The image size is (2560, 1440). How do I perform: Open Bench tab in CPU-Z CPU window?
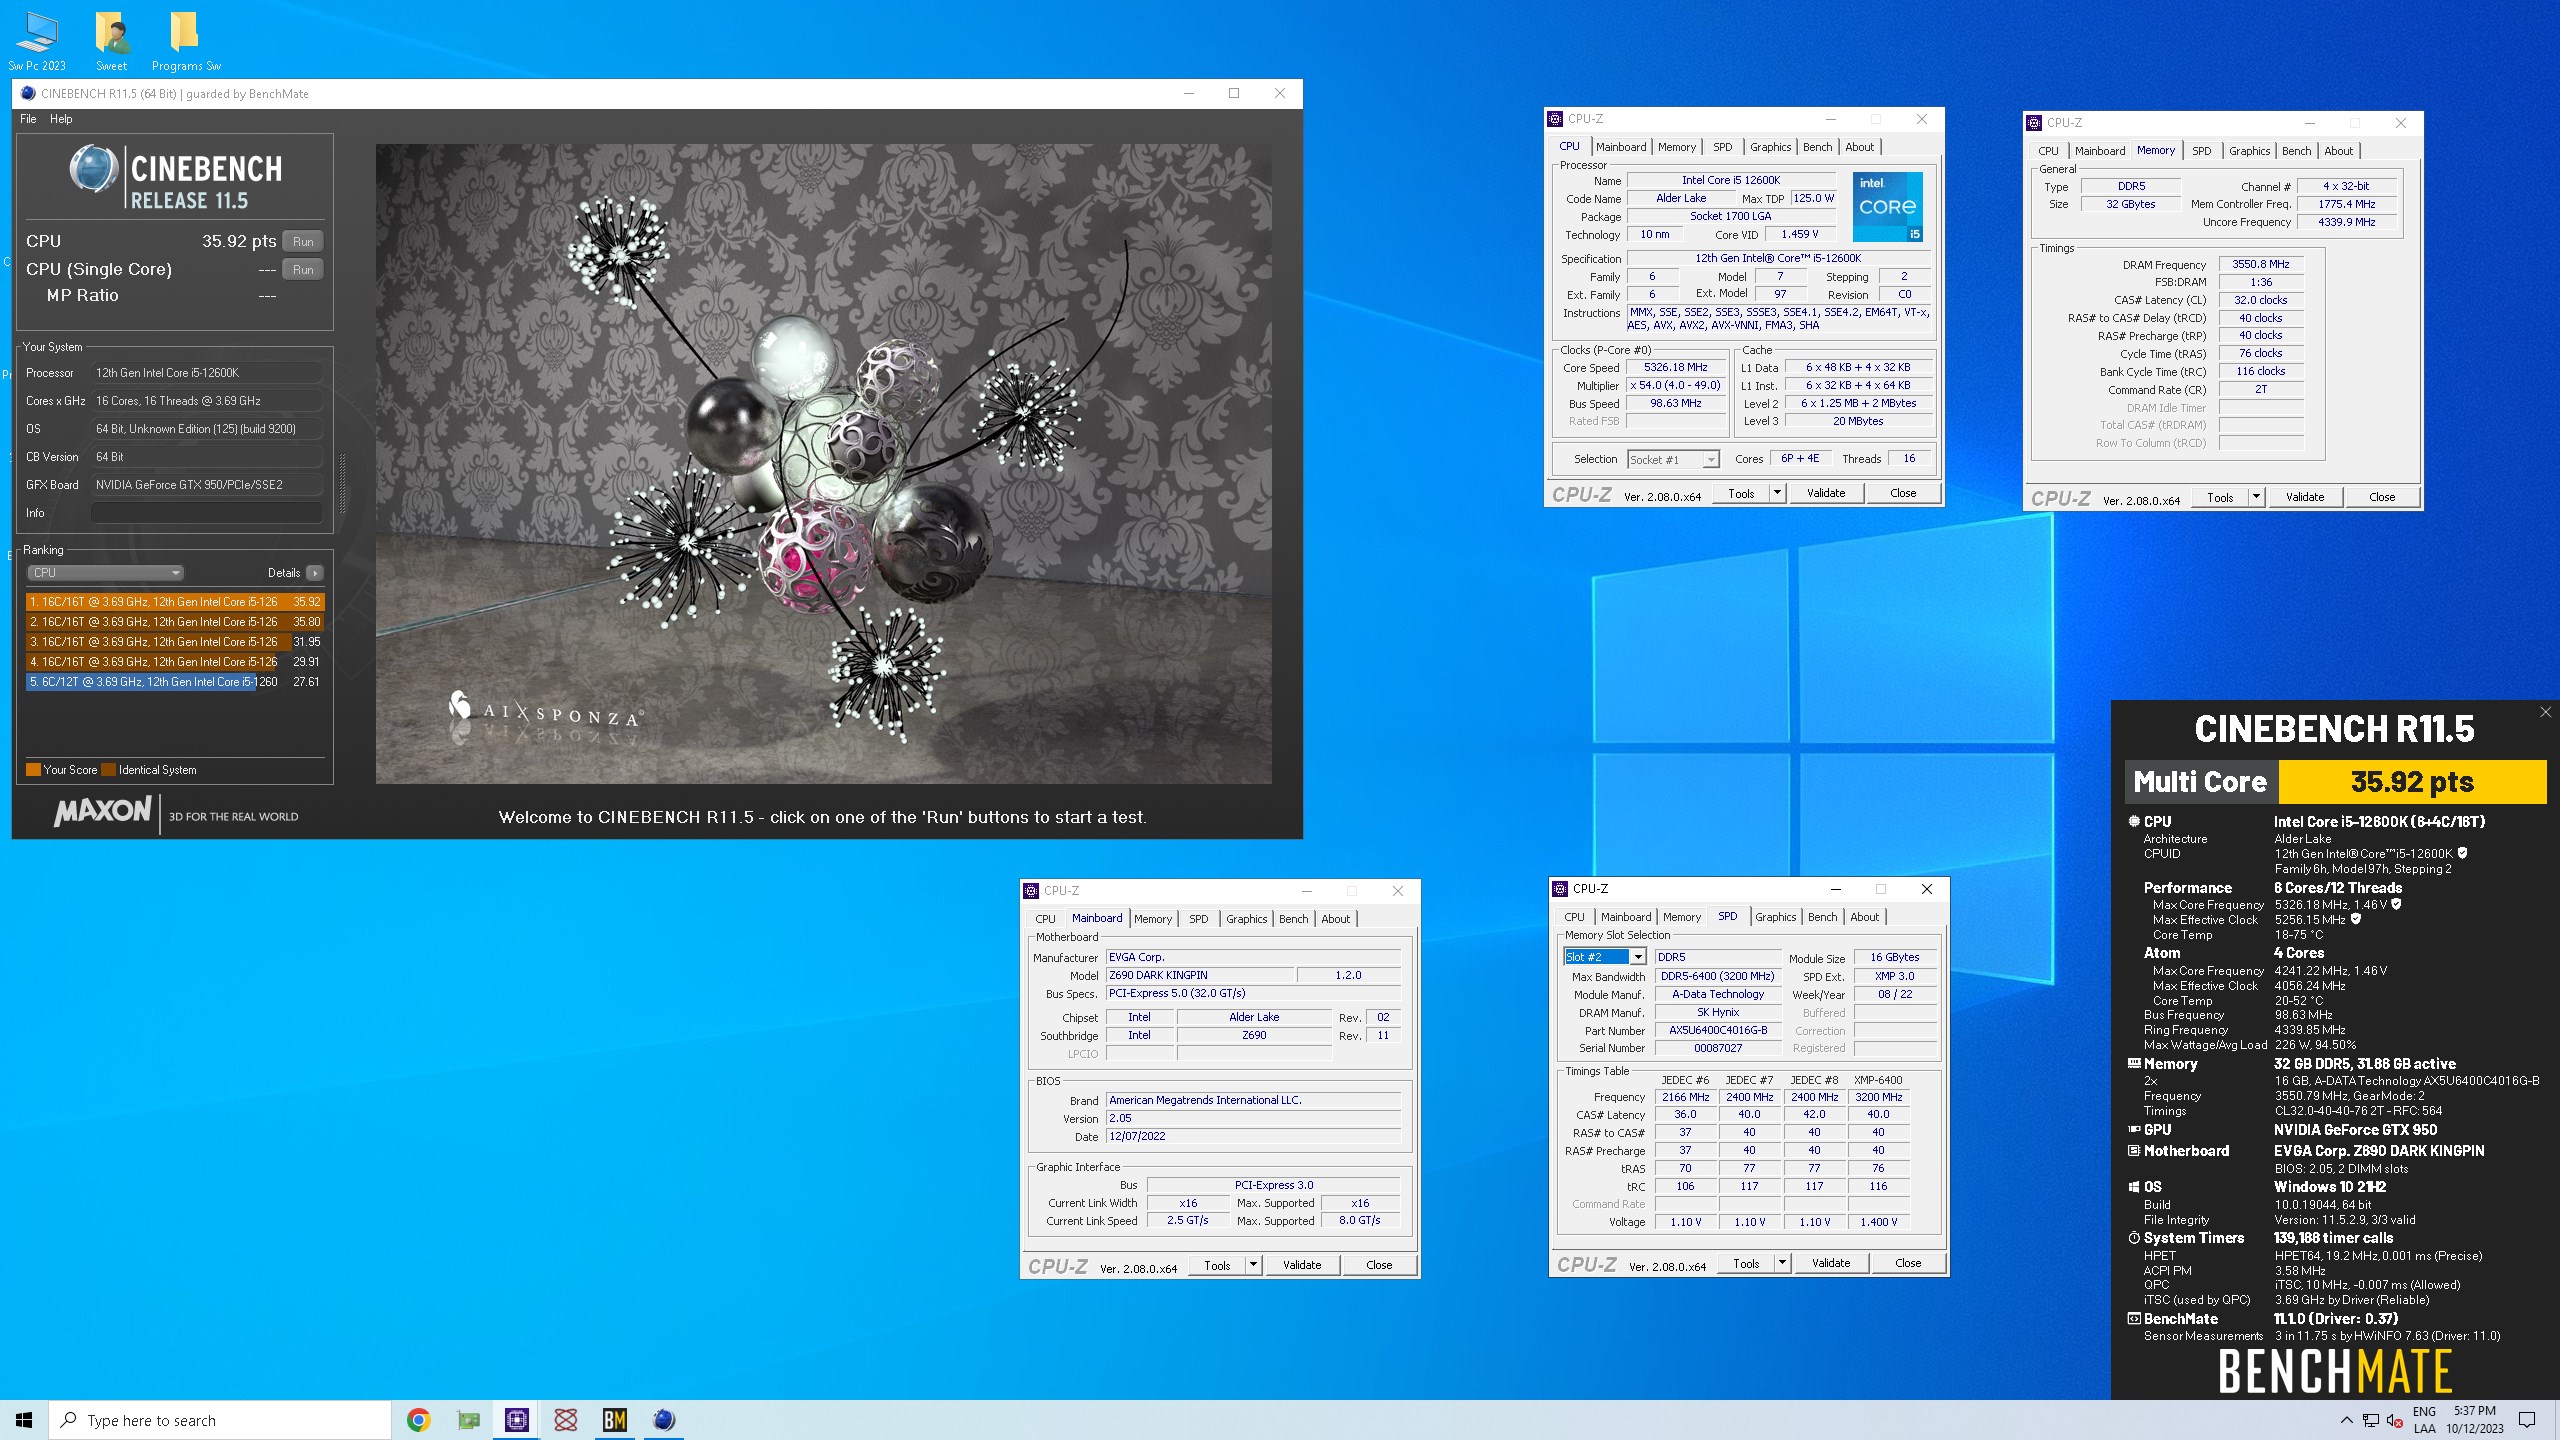click(x=1817, y=147)
